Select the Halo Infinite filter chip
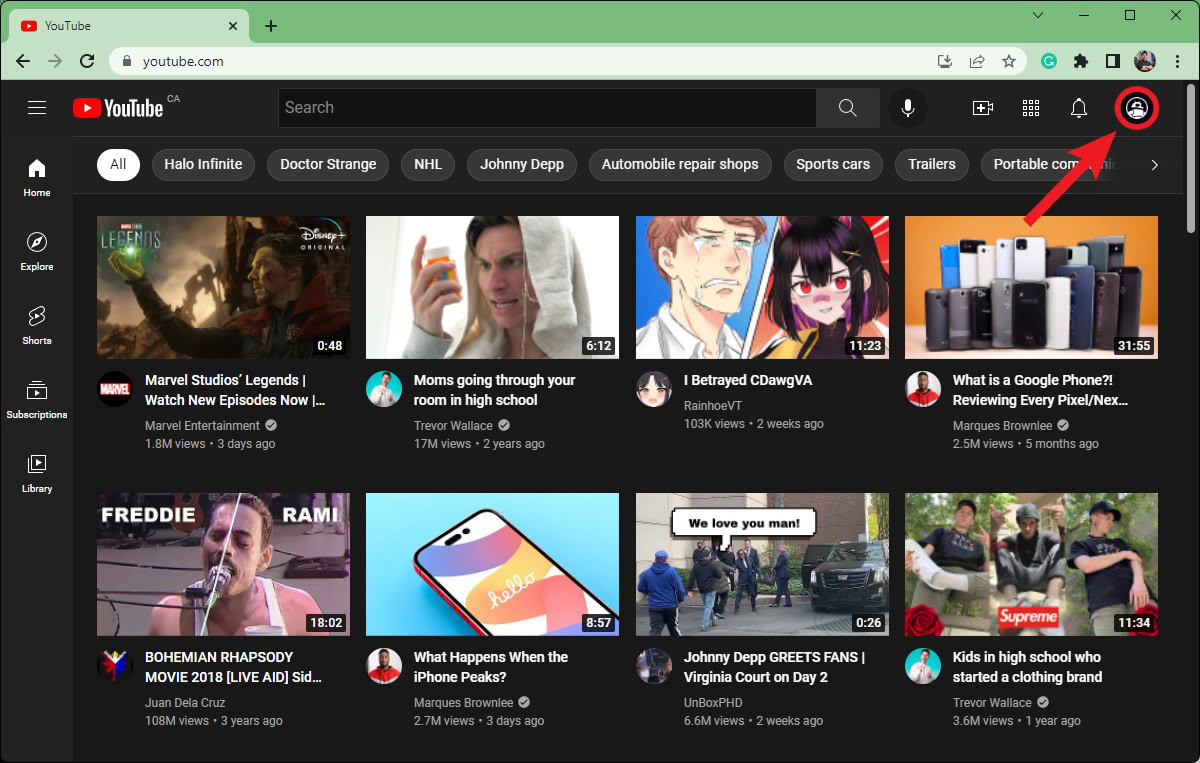The image size is (1200, 763). click(203, 164)
